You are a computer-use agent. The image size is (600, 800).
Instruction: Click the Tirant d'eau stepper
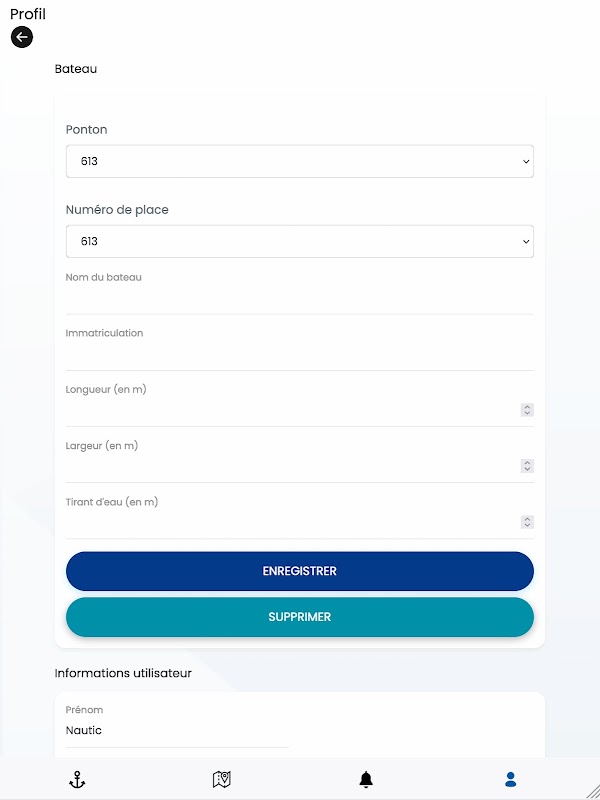click(x=527, y=522)
